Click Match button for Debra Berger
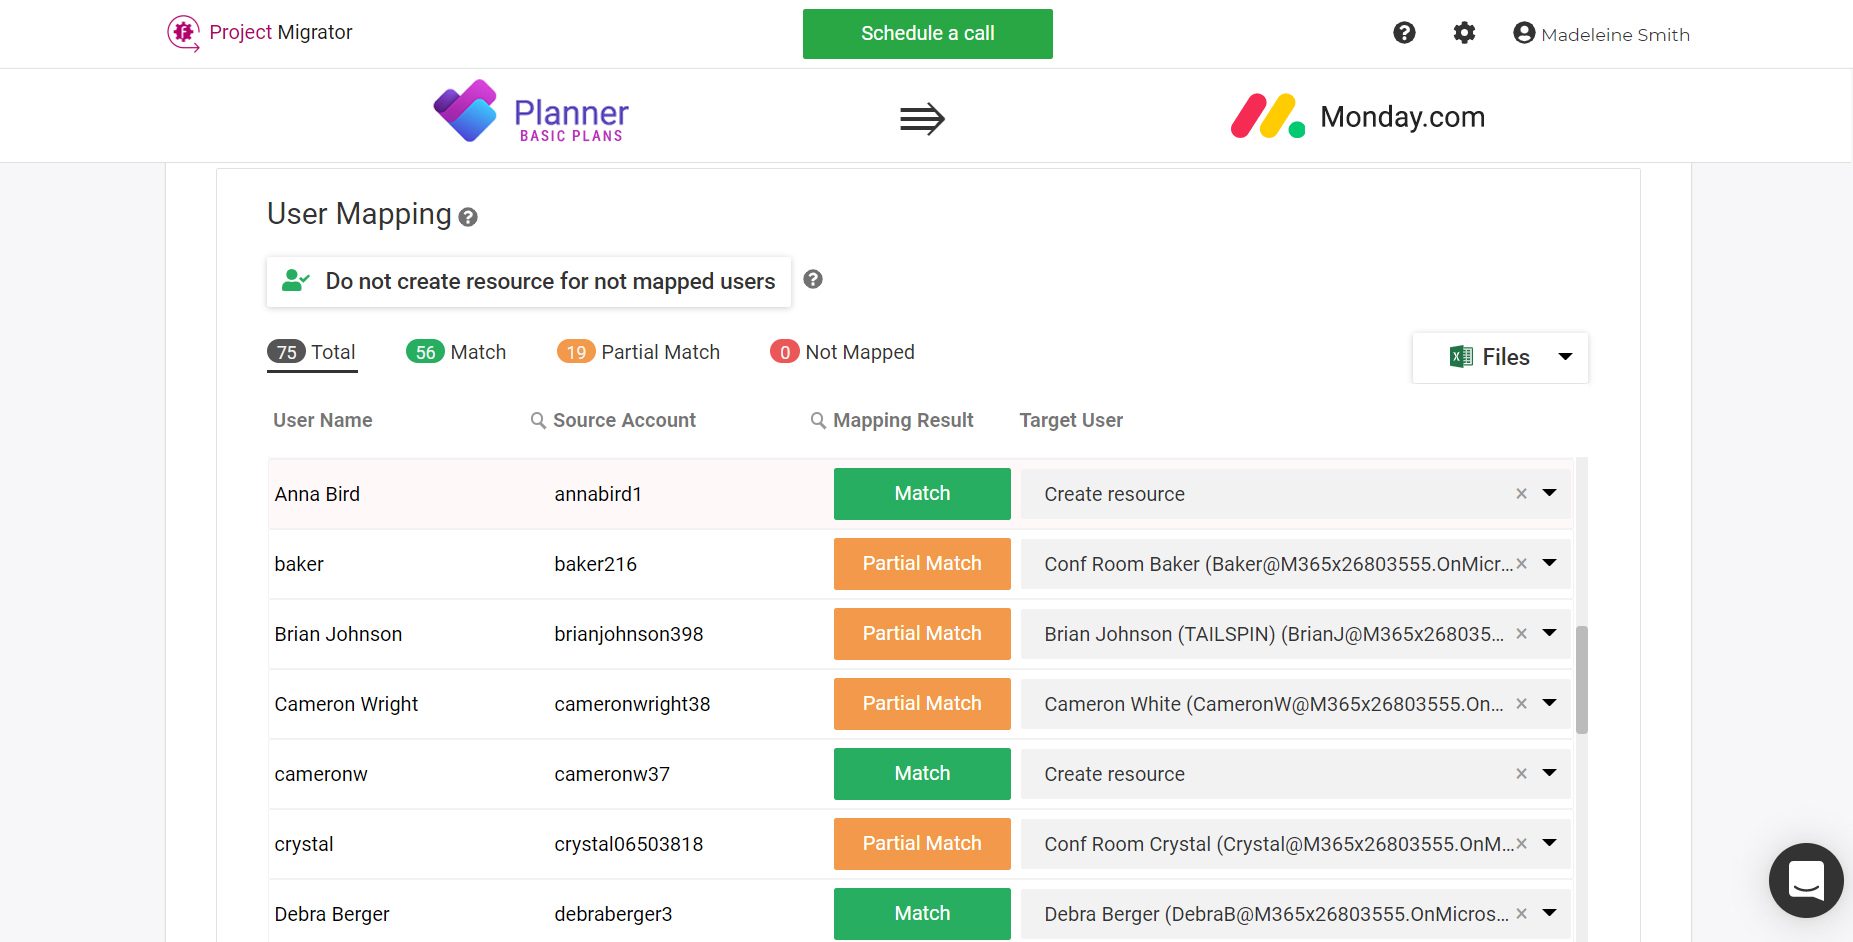Viewport: 1853px width, 942px height. click(x=922, y=914)
